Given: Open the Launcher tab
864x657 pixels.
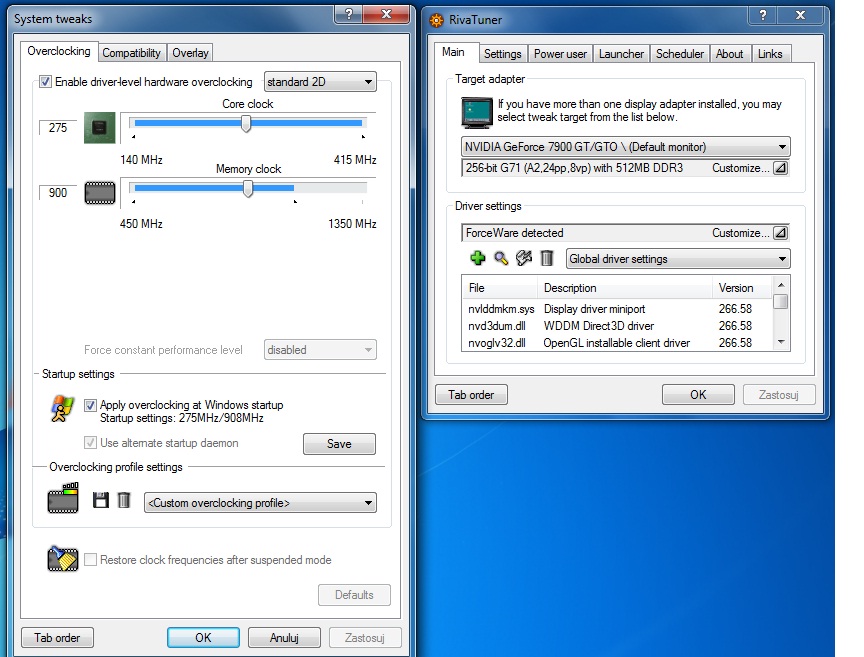Looking at the screenshot, I should [x=621, y=54].
